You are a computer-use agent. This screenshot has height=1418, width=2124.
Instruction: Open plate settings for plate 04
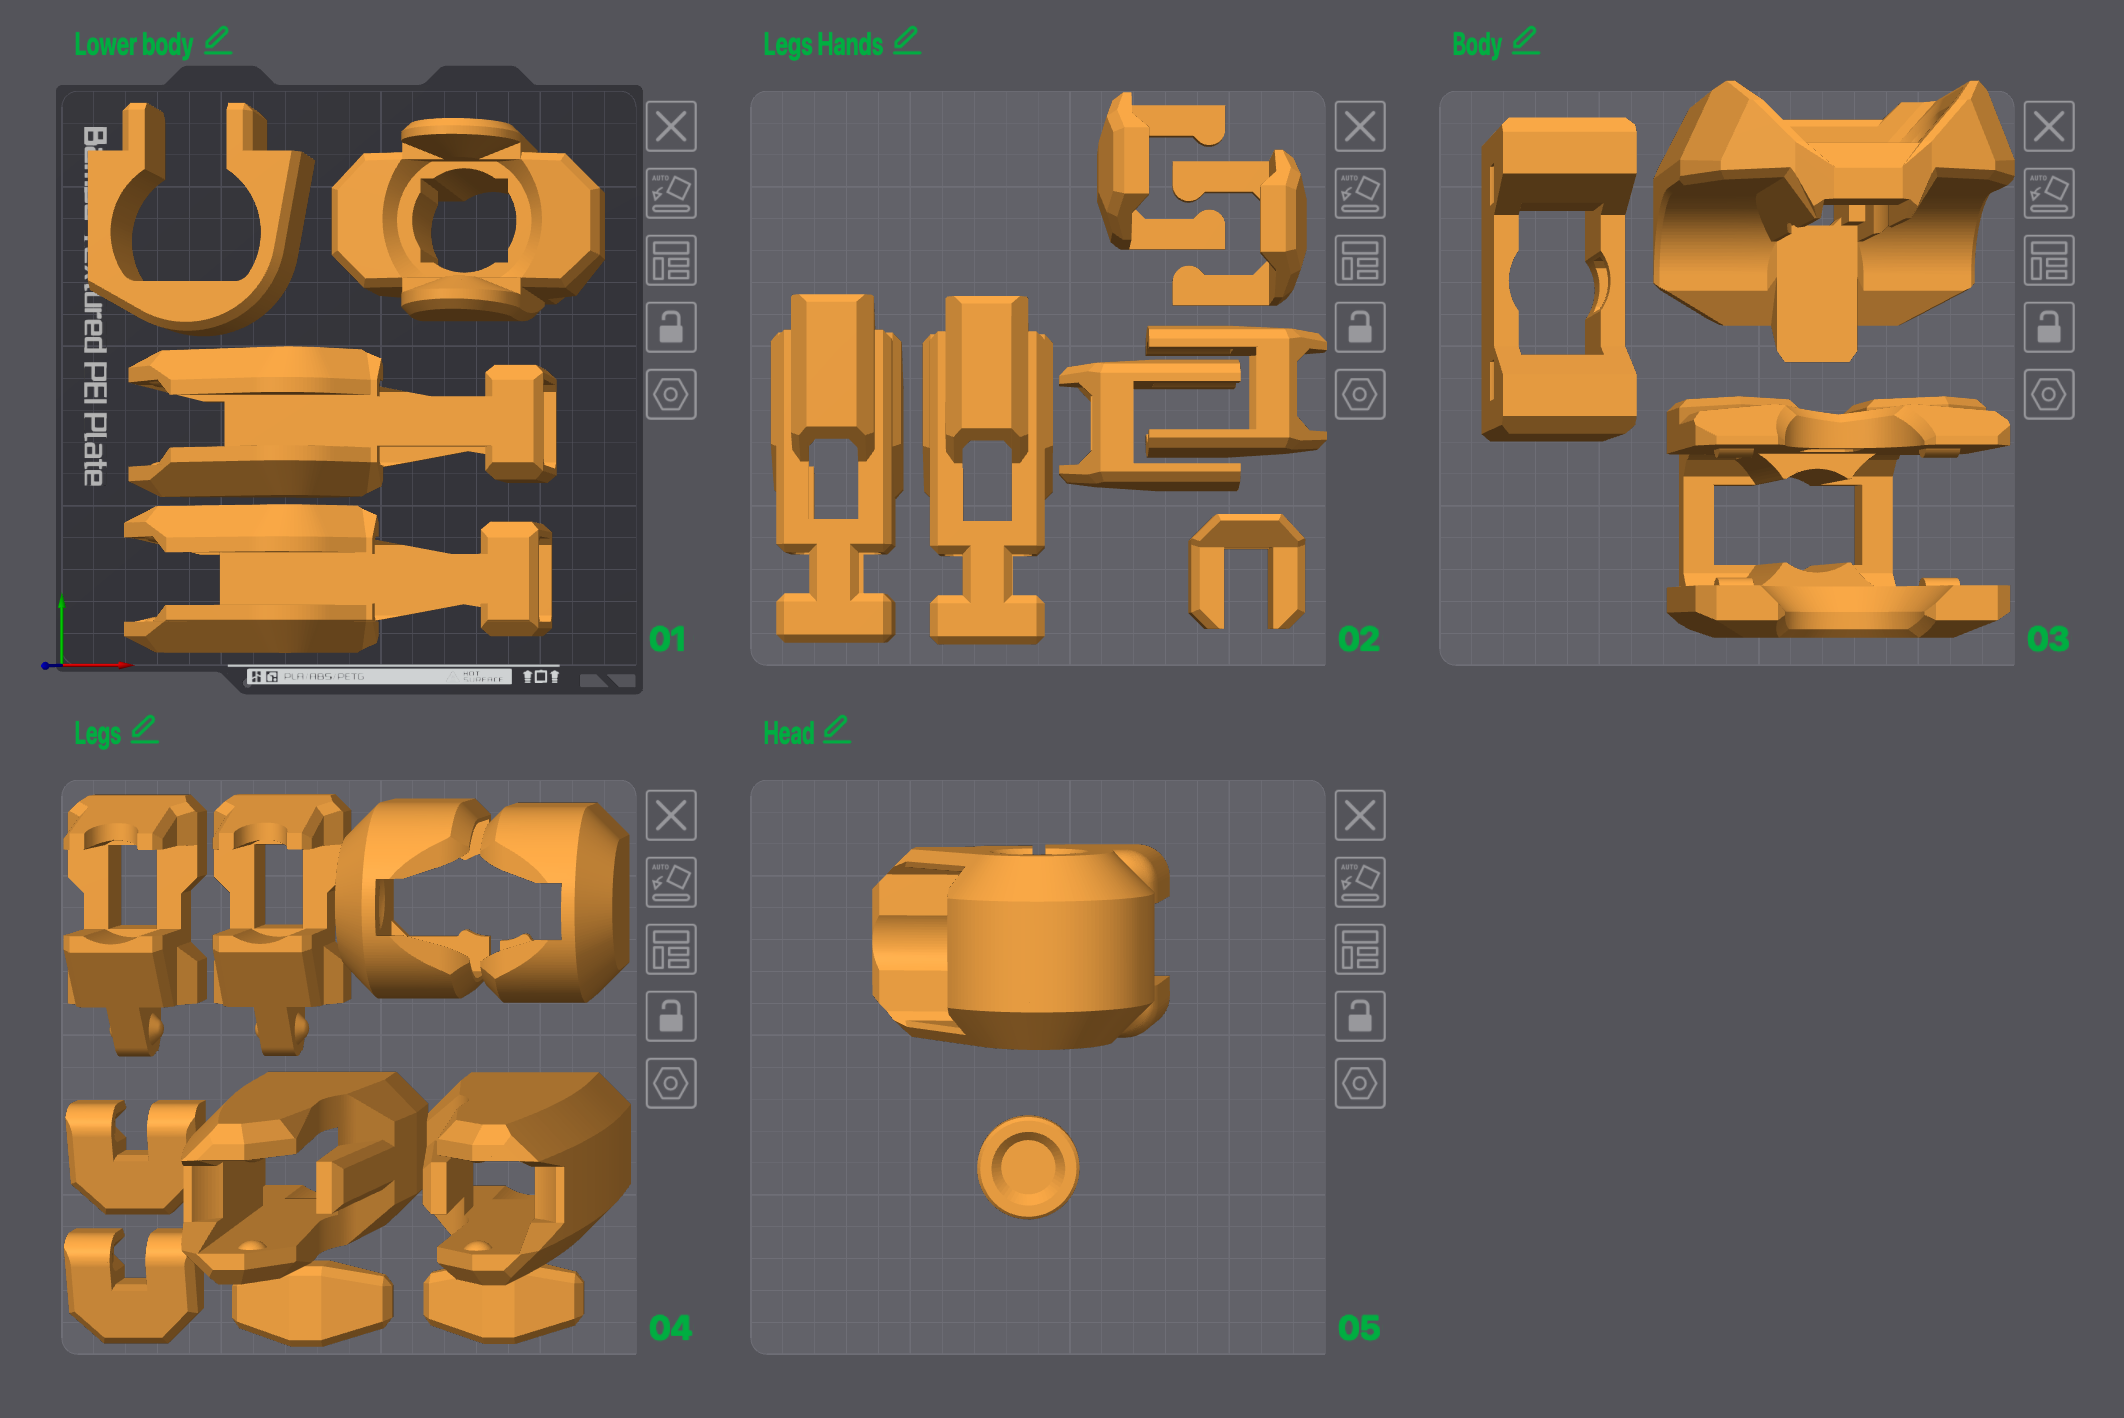[671, 1083]
